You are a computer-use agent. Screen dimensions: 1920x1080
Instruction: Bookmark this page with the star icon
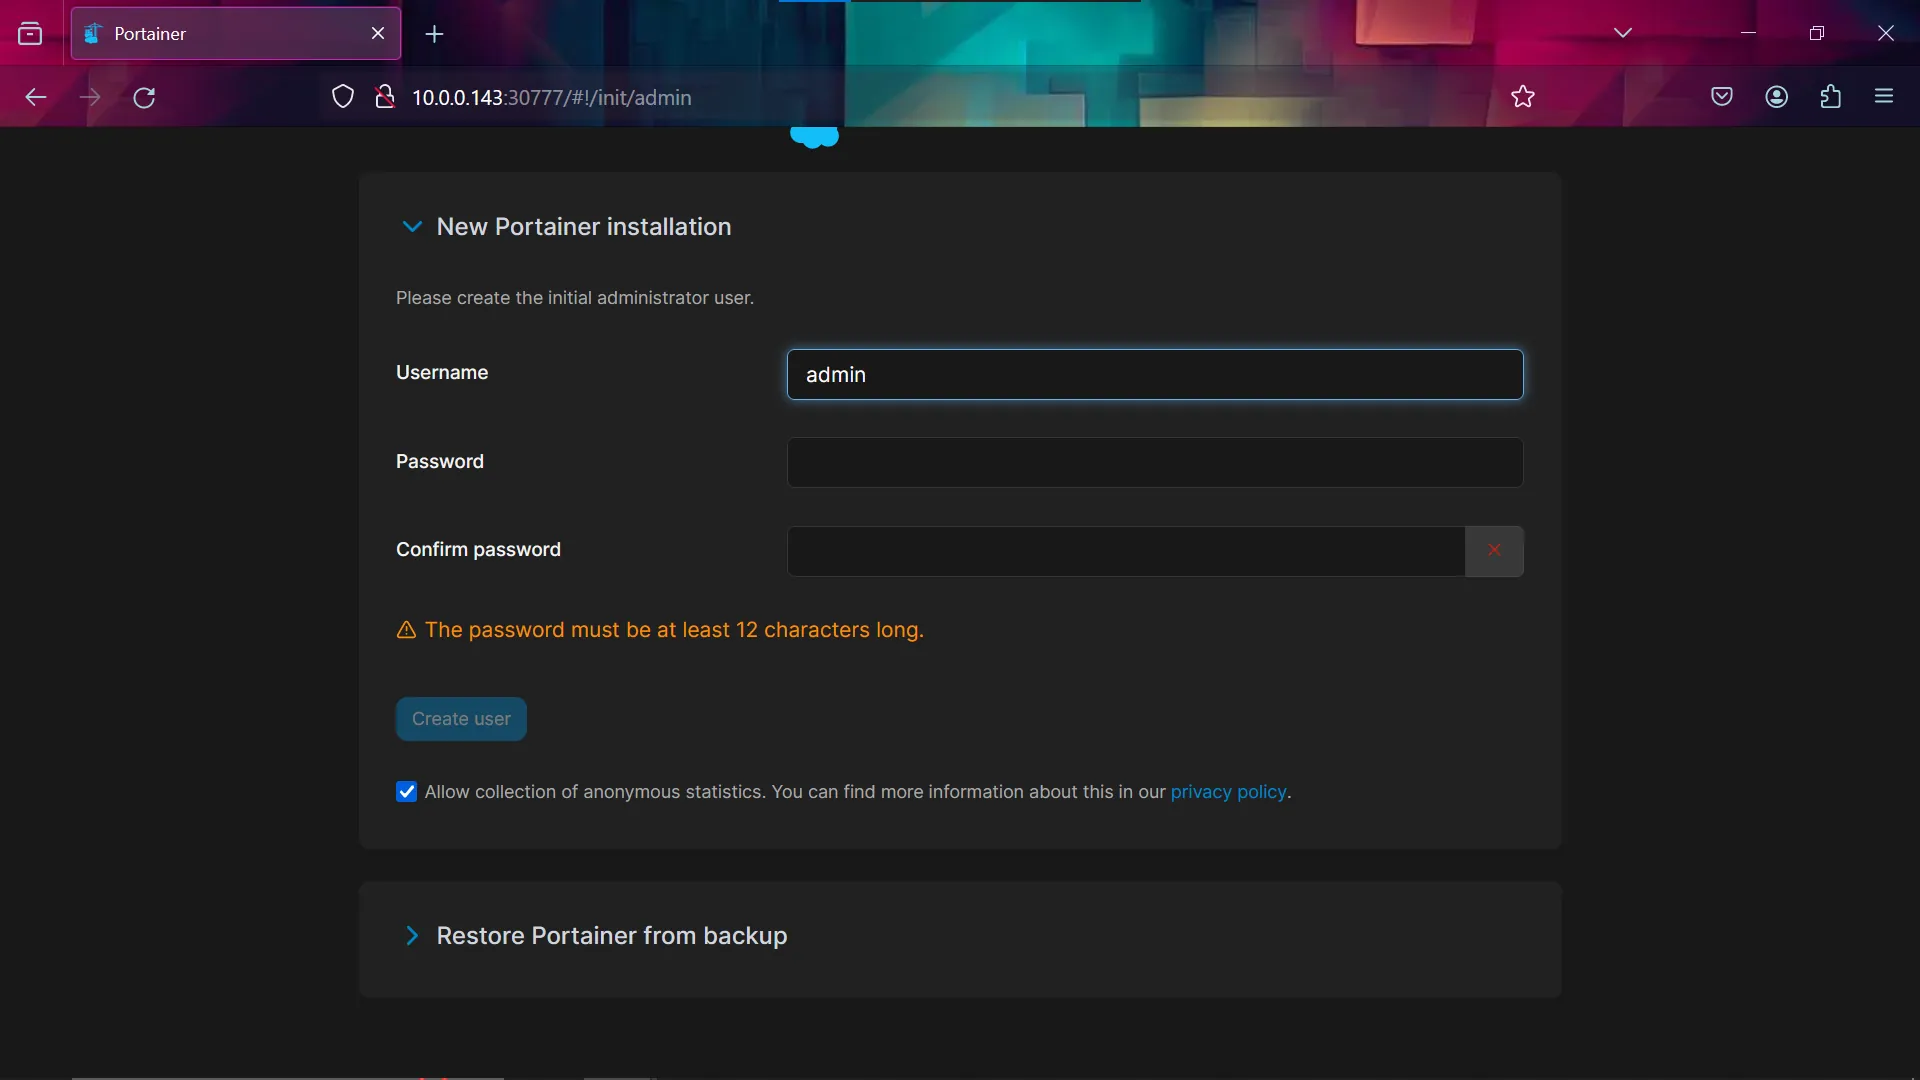pyautogui.click(x=1522, y=97)
